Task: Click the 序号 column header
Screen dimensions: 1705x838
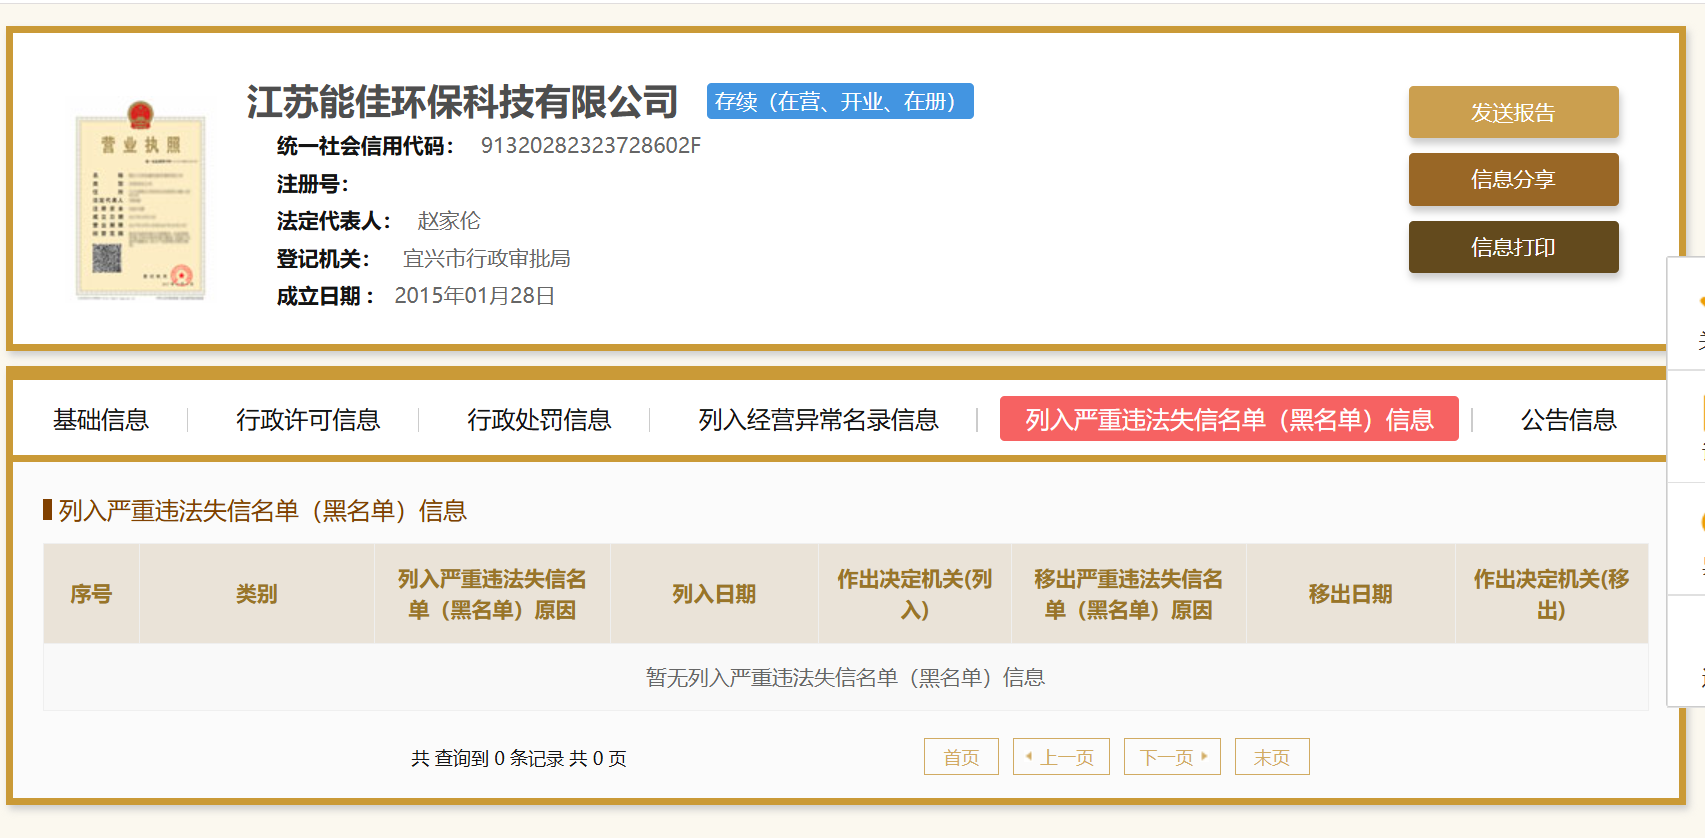Action: pyautogui.click(x=91, y=594)
